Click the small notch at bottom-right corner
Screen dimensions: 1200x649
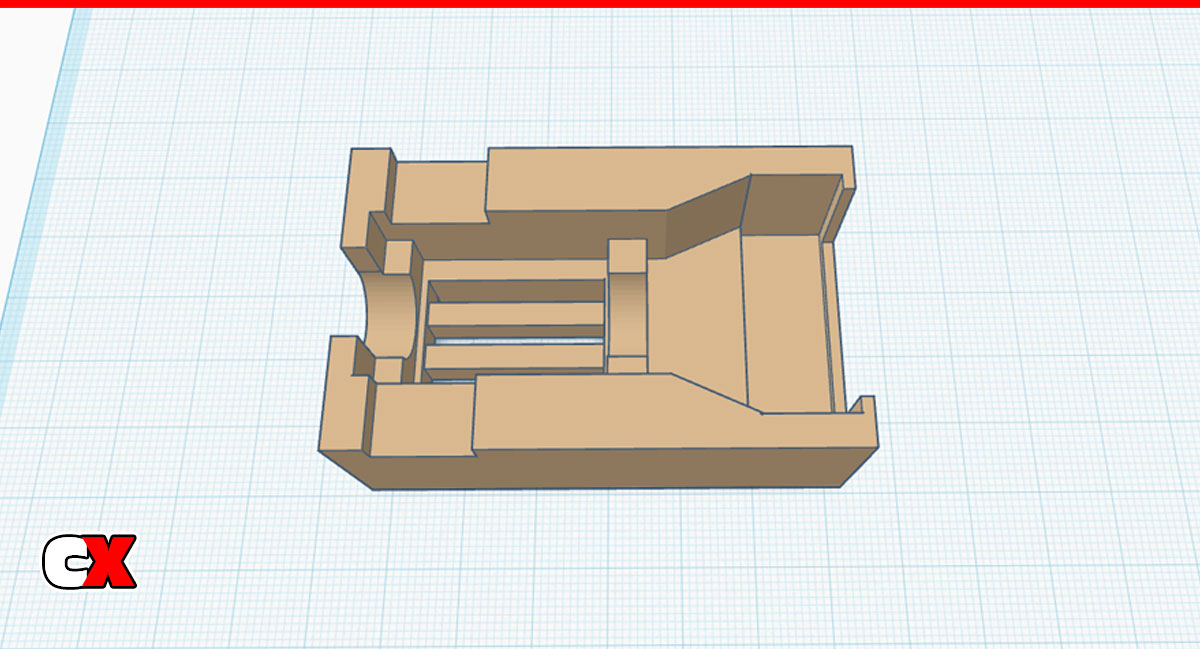pyautogui.click(x=860, y=404)
